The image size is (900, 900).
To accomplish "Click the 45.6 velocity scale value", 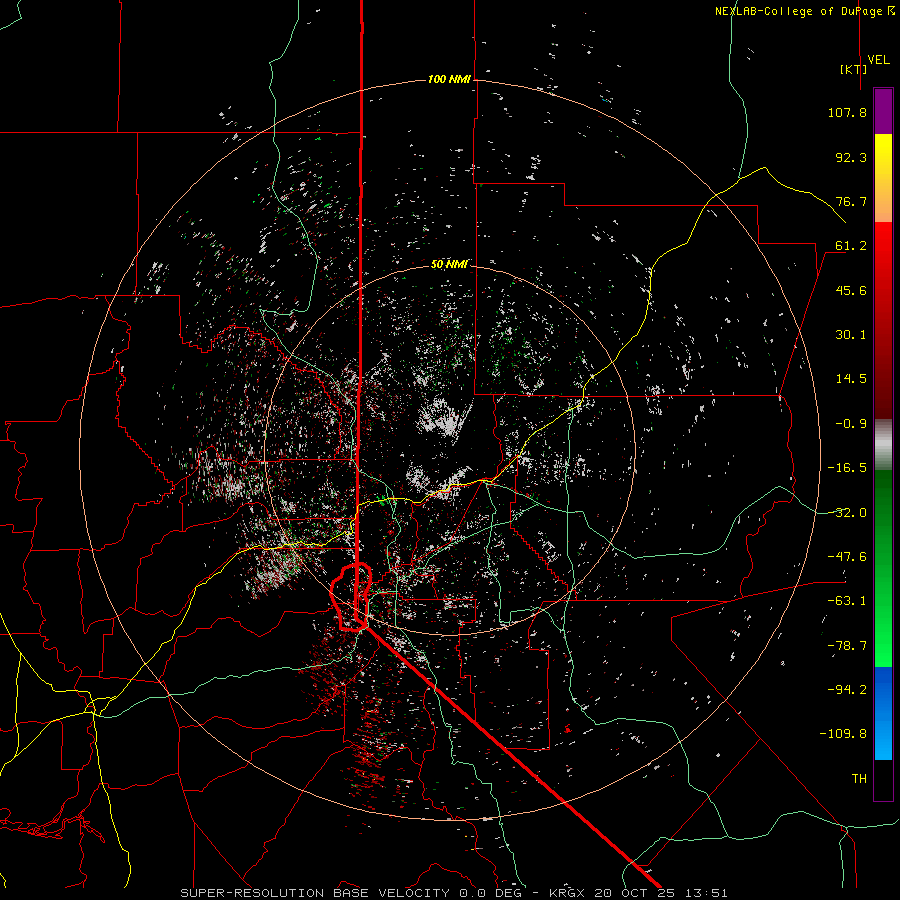I will 851,290.
